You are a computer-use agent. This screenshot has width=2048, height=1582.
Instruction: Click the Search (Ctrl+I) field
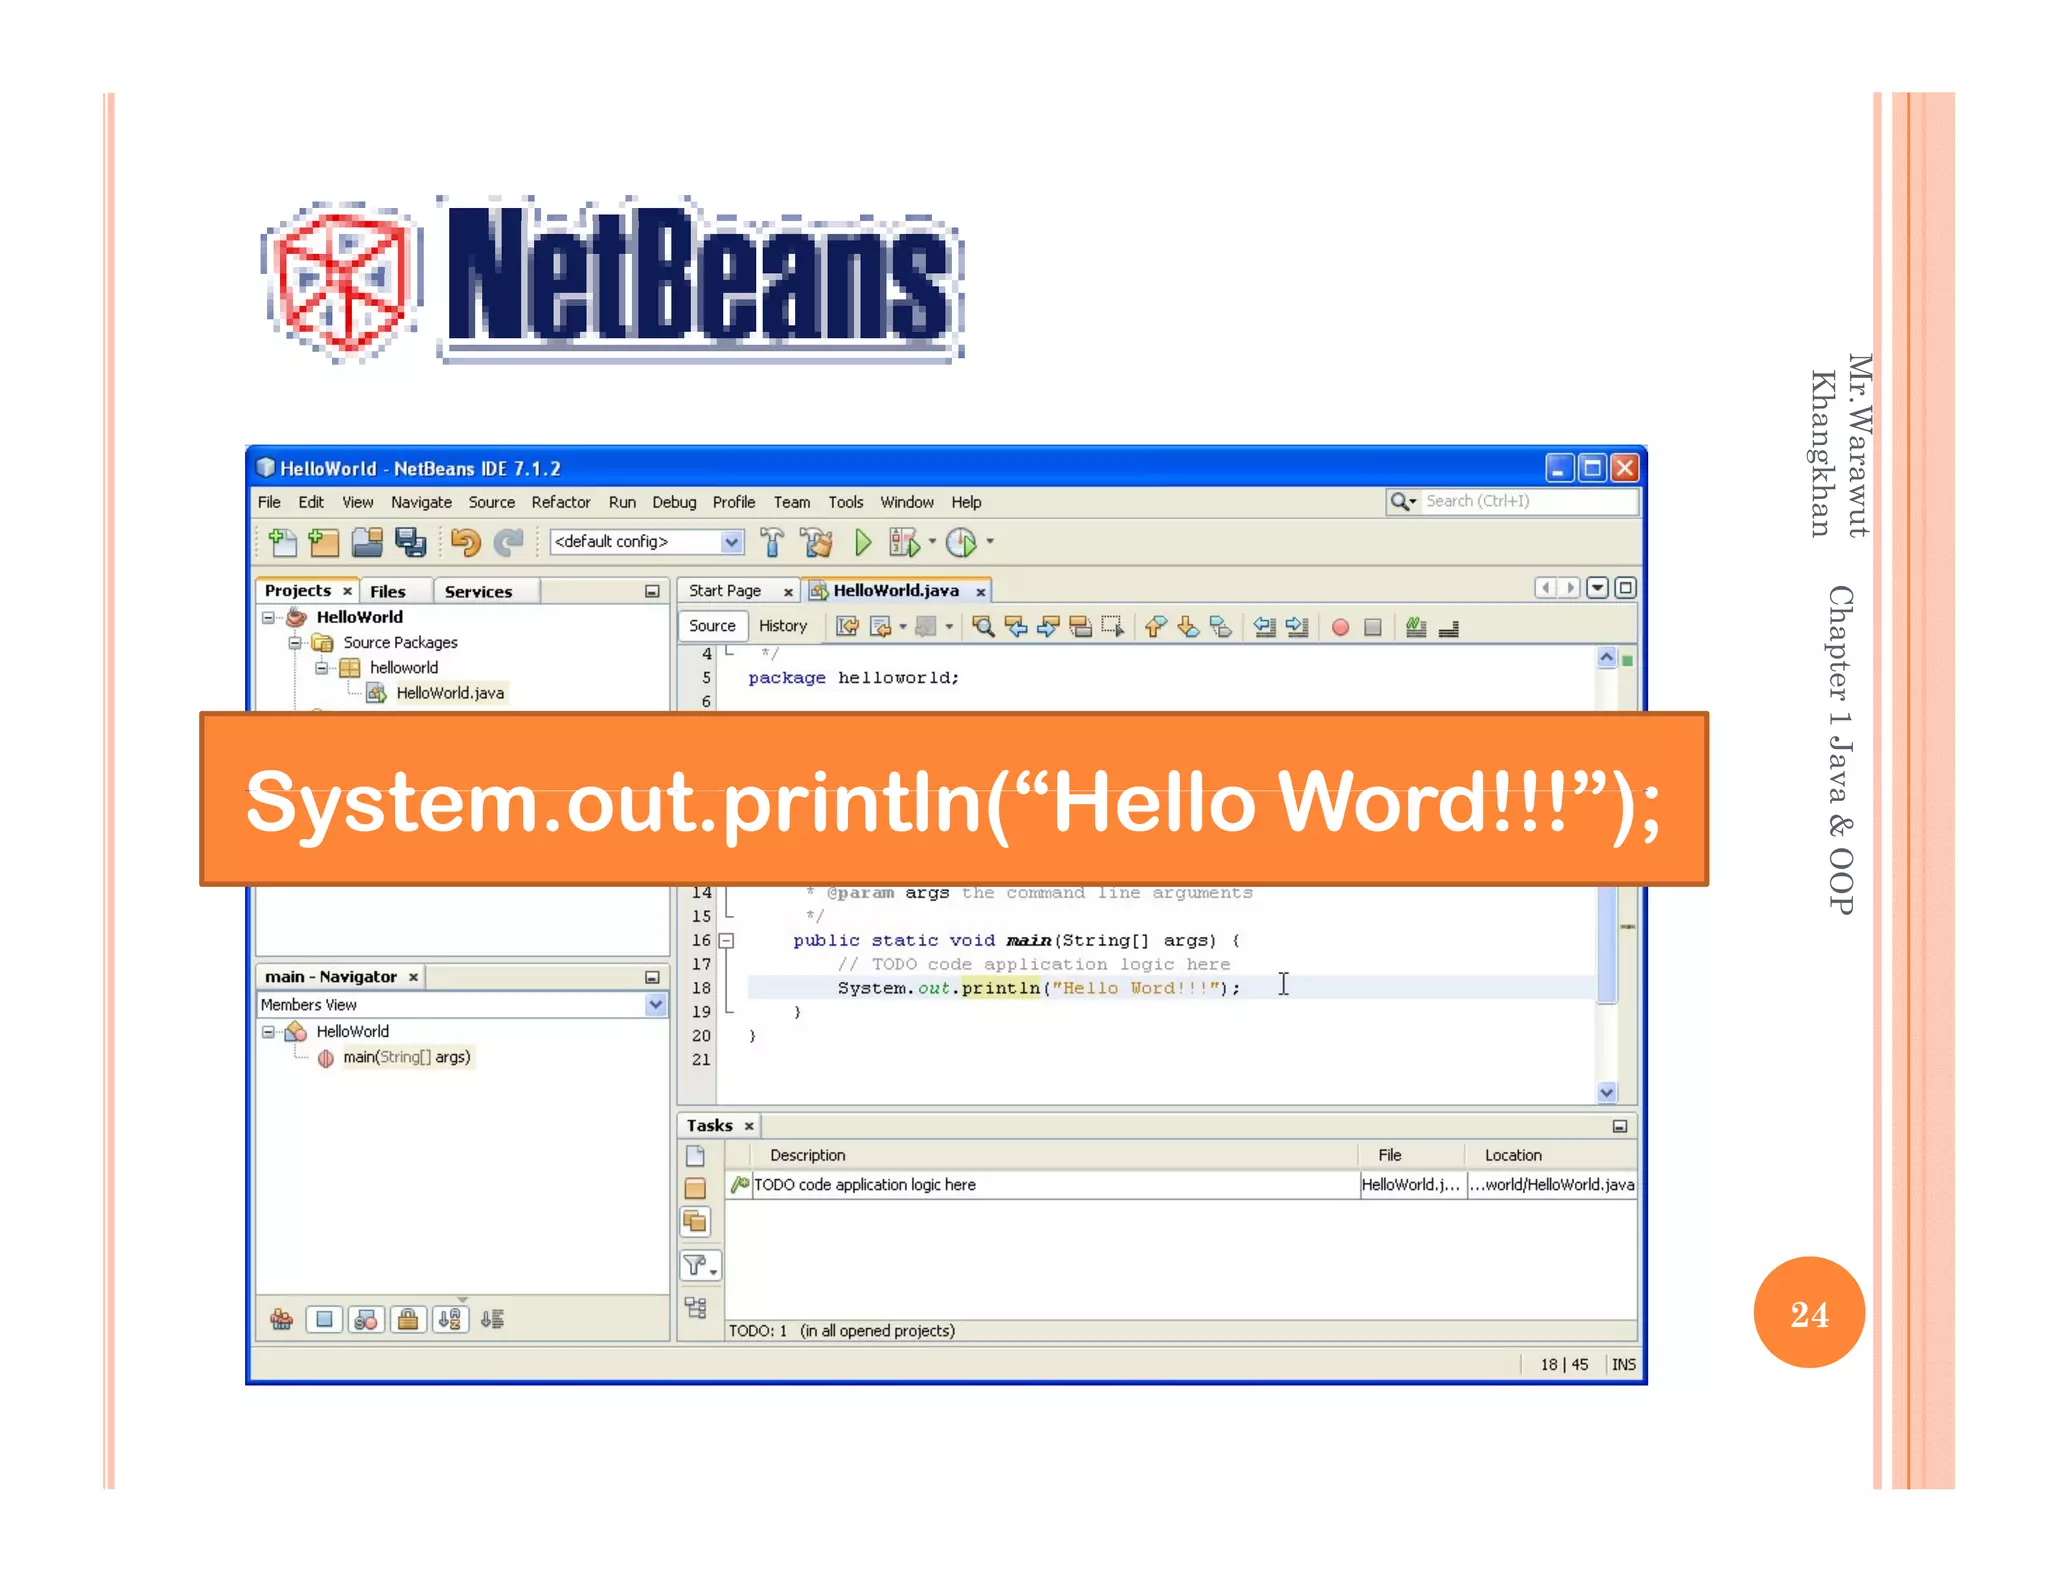pyautogui.click(x=1530, y=501)
